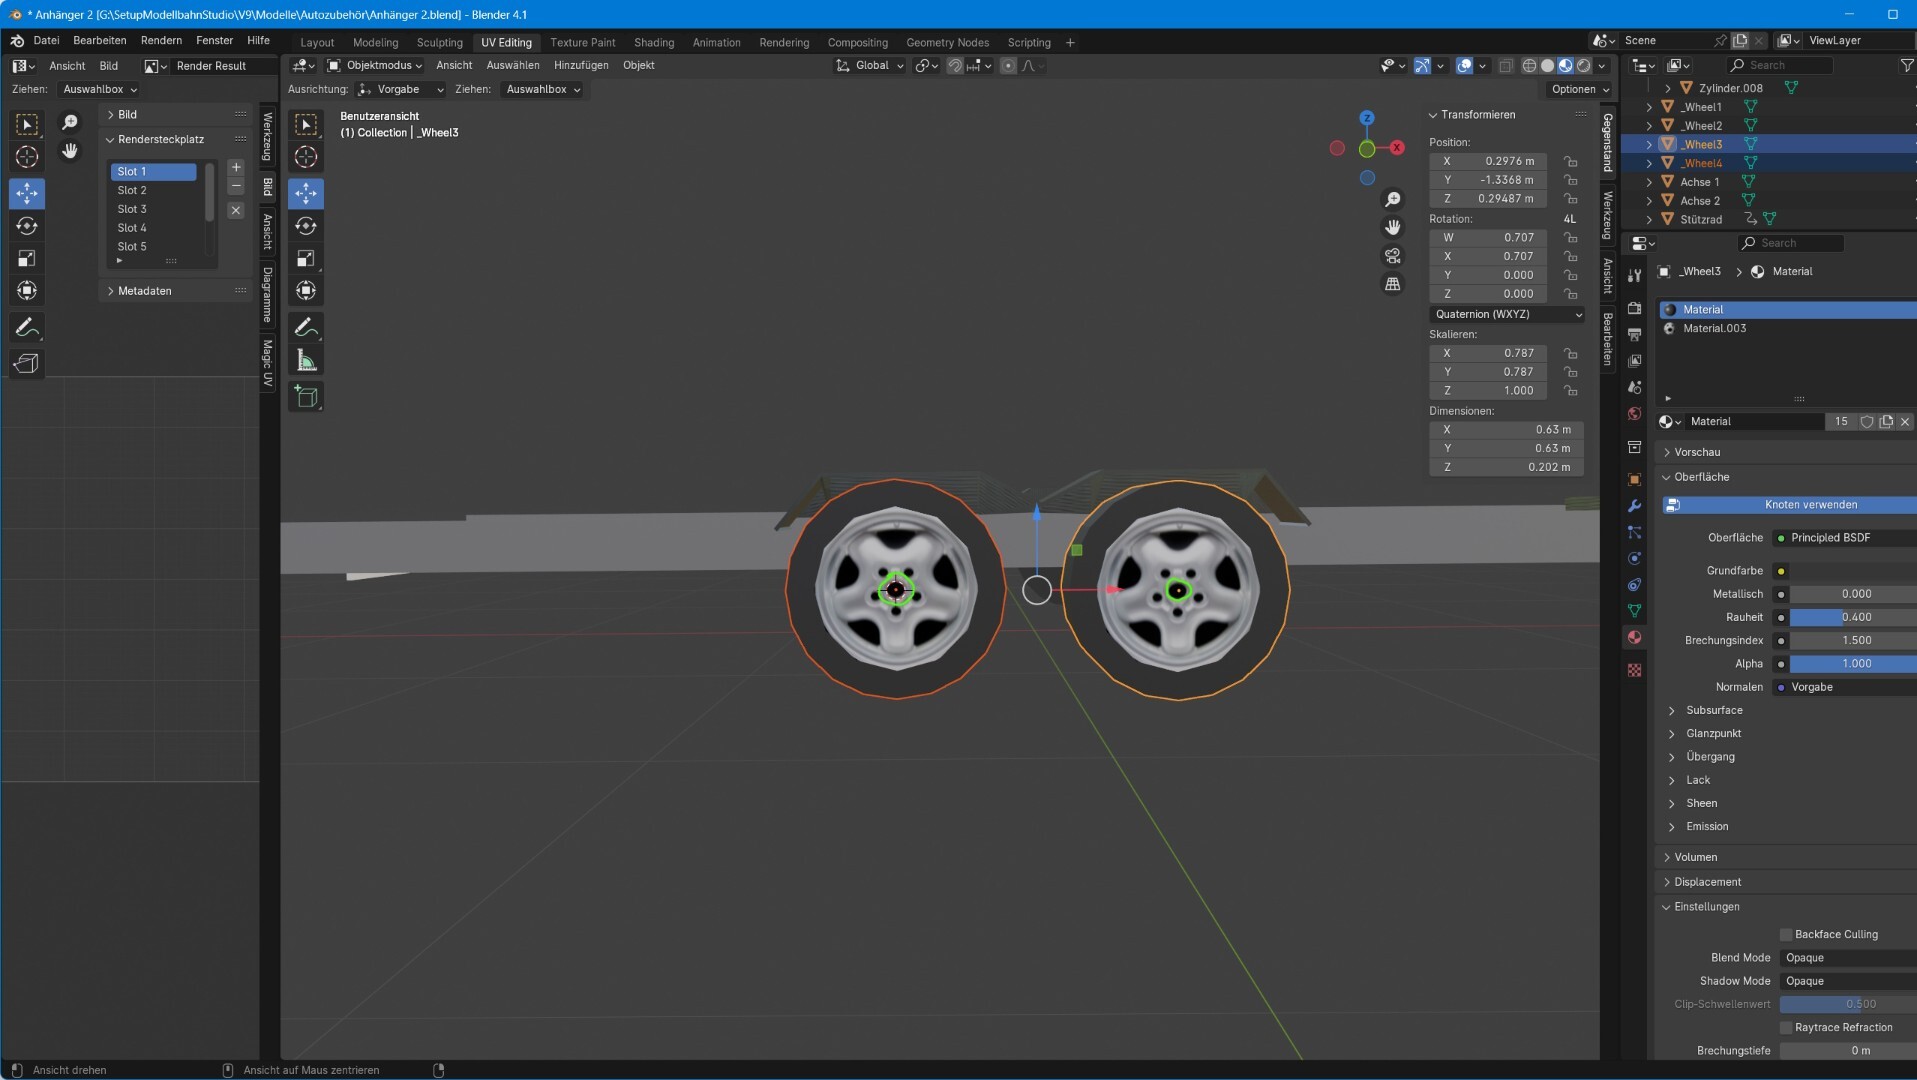
Task: Expand the Subsurface section
Action: [x=1713, y=710]
